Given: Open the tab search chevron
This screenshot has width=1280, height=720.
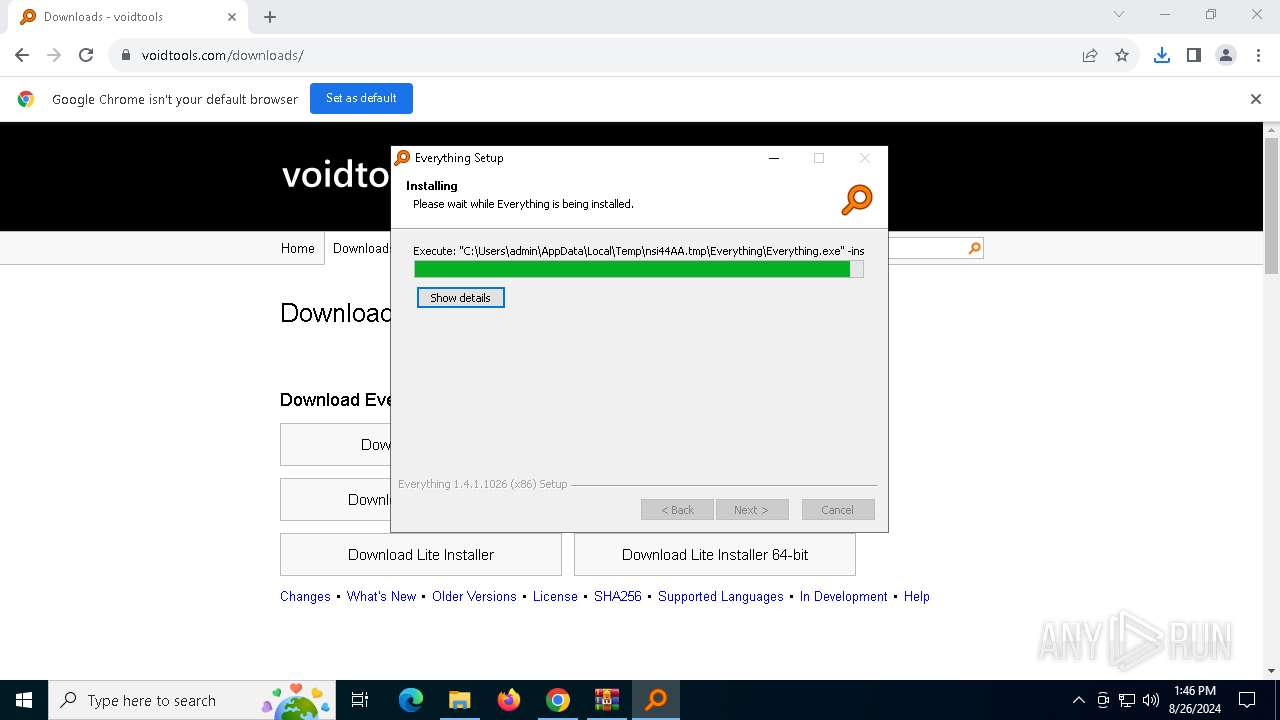Looking at the screenshot, I should pos(1119,14).
